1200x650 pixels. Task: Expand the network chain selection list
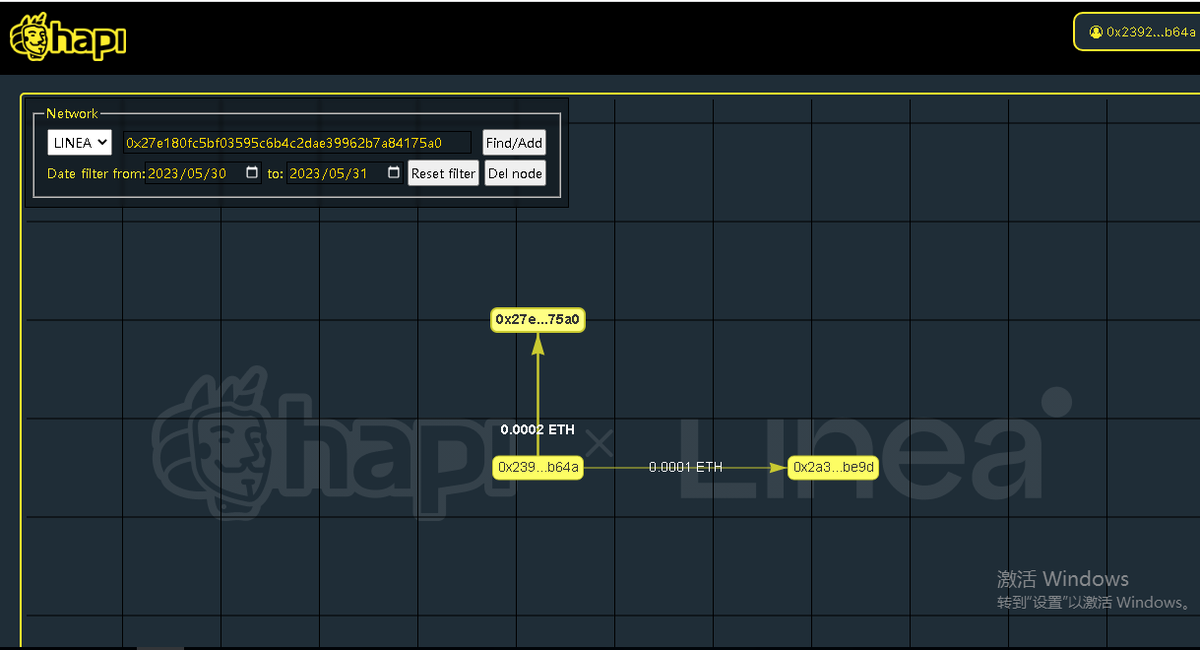point(79,142)
